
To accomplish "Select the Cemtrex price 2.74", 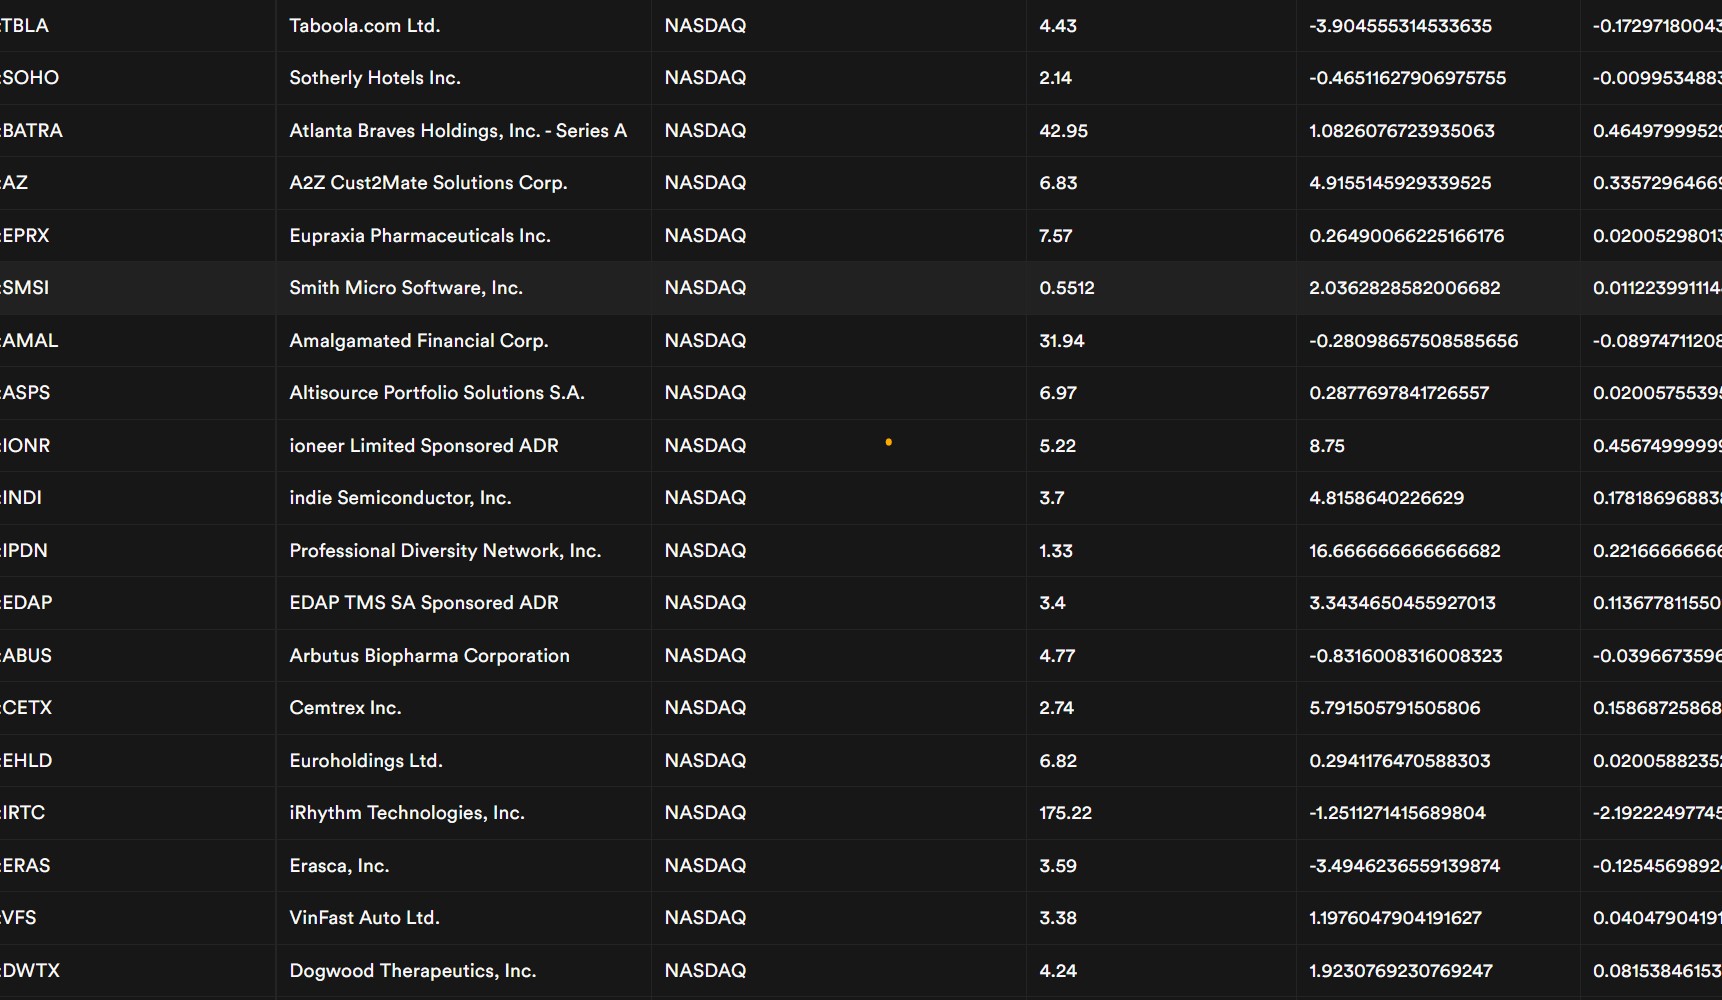I will click(1056, 708).
